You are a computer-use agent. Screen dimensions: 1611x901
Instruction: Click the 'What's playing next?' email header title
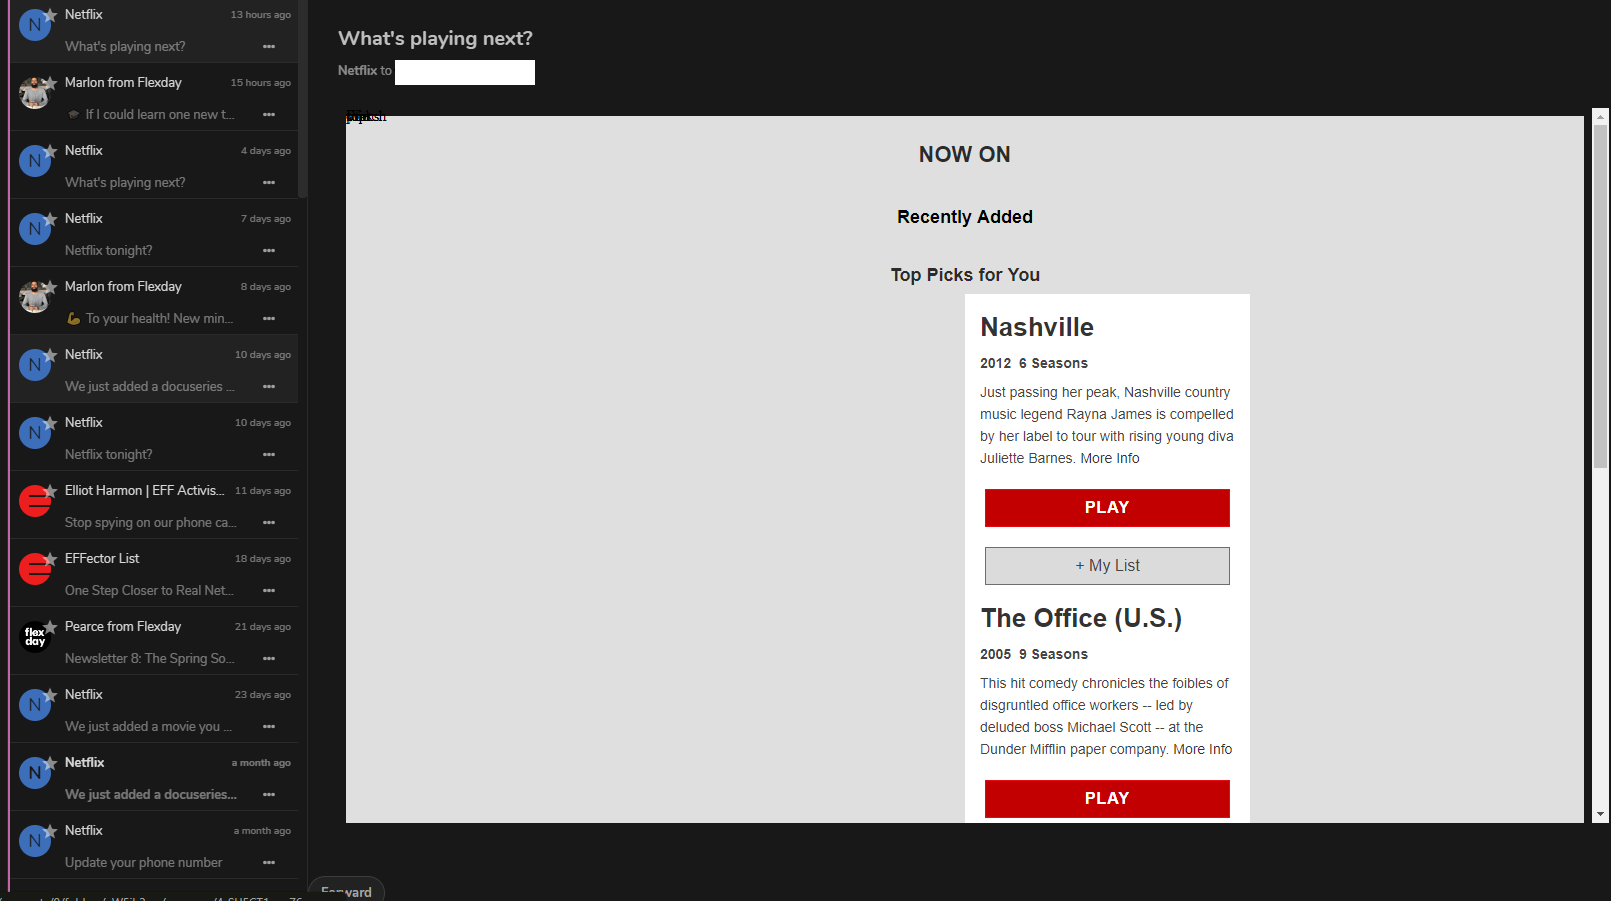click(x=435, y=39)
